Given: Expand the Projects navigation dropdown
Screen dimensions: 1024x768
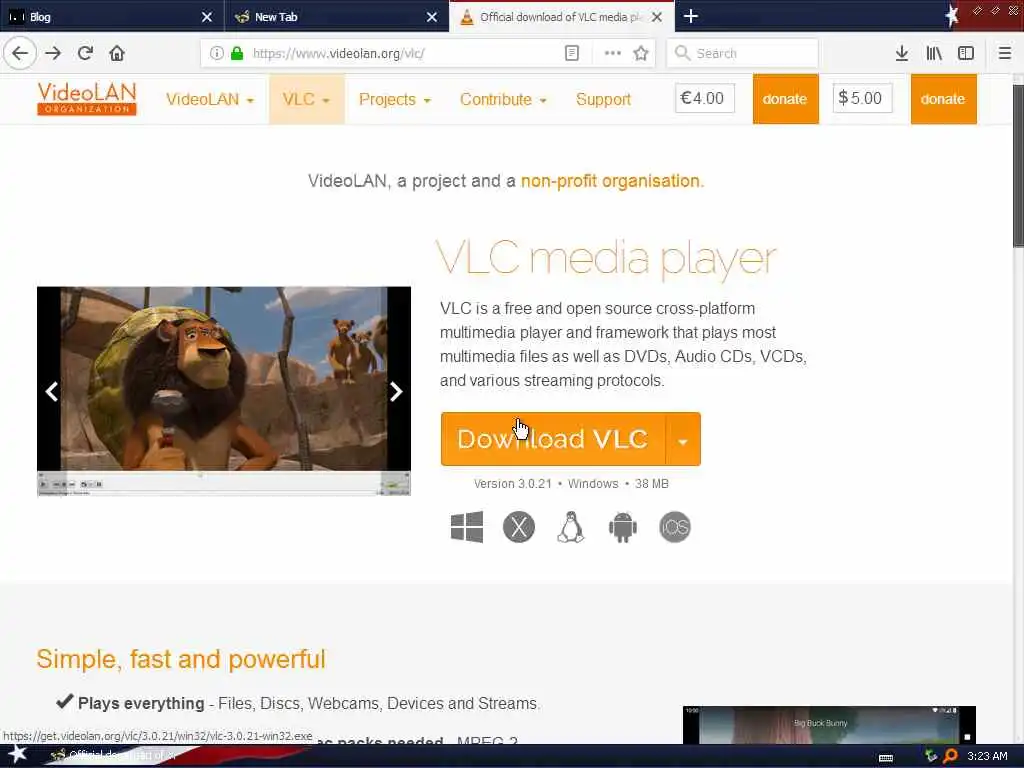Looking at the screenshot, I should 394,99.
